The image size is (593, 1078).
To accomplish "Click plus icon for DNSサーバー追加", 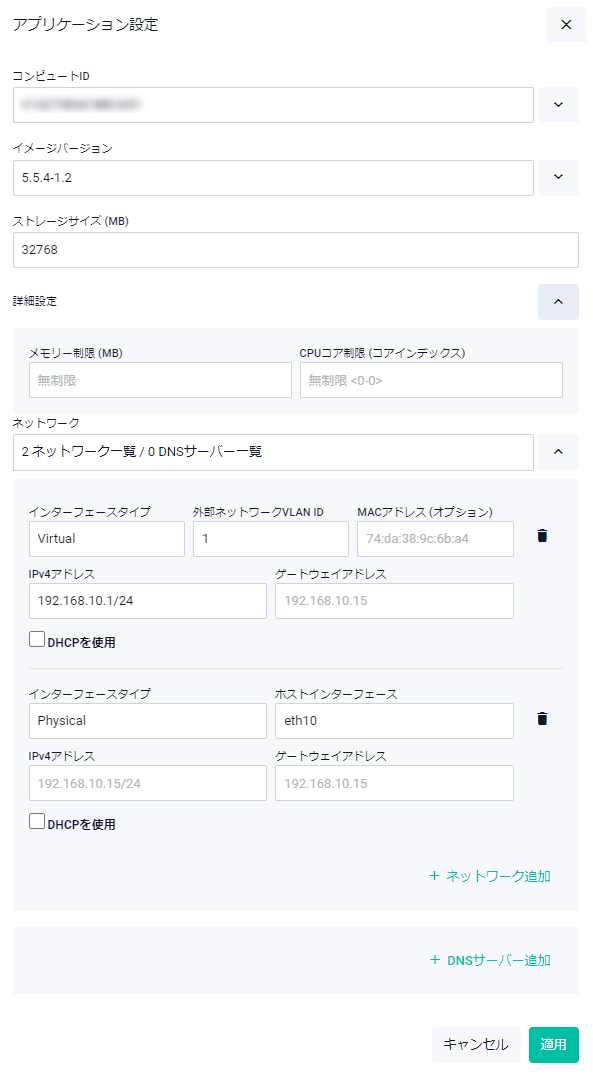I will (434, 960).
